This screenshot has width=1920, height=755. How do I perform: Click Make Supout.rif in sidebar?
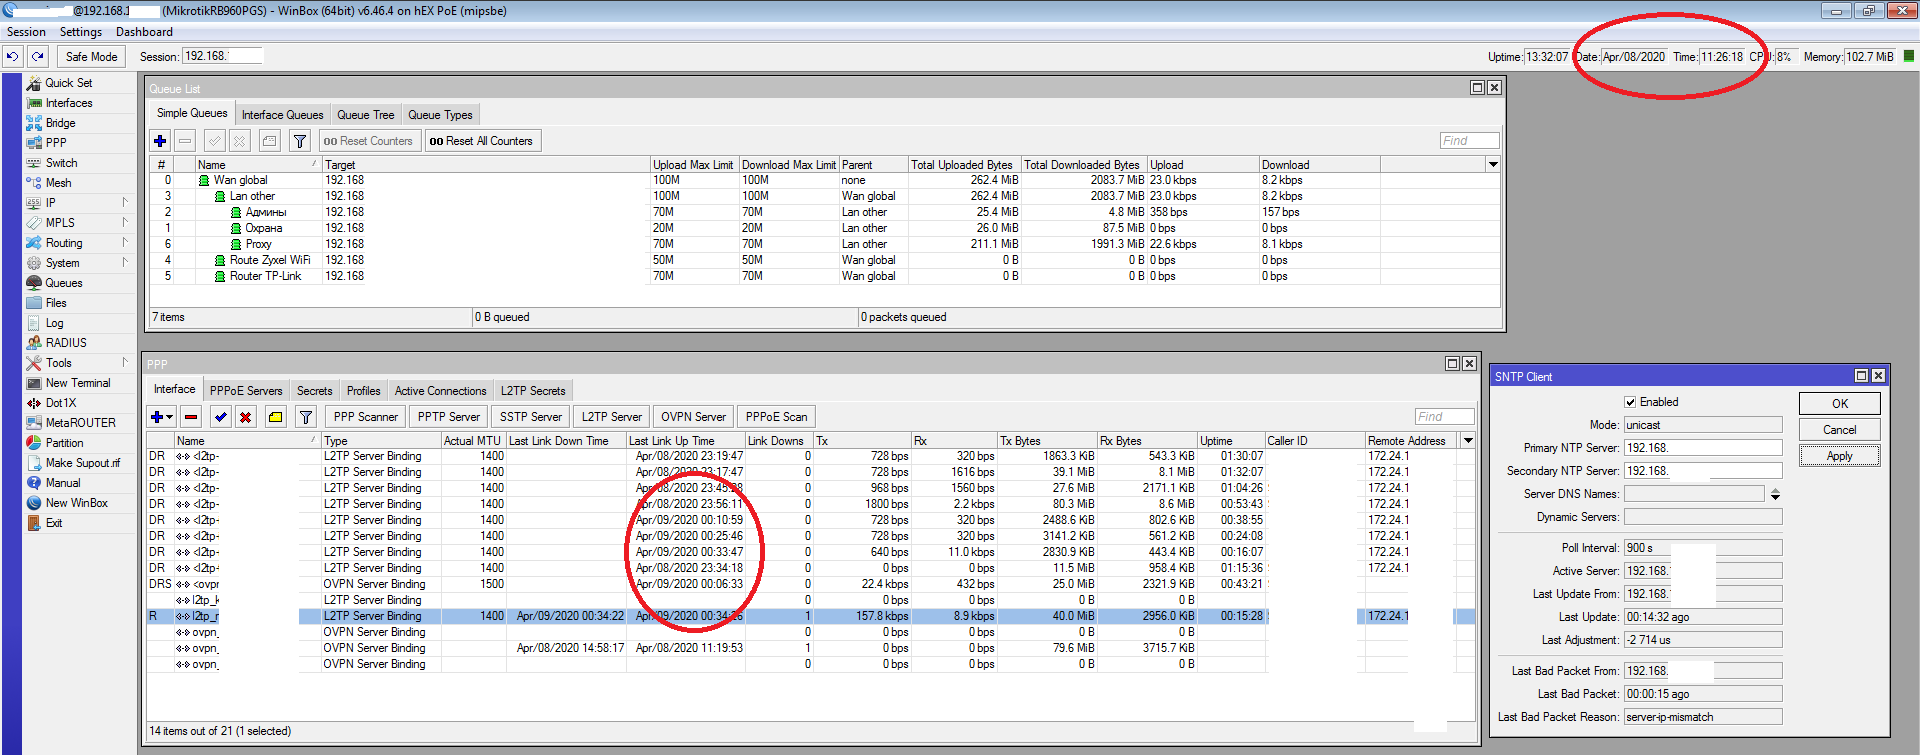(82, 463)
